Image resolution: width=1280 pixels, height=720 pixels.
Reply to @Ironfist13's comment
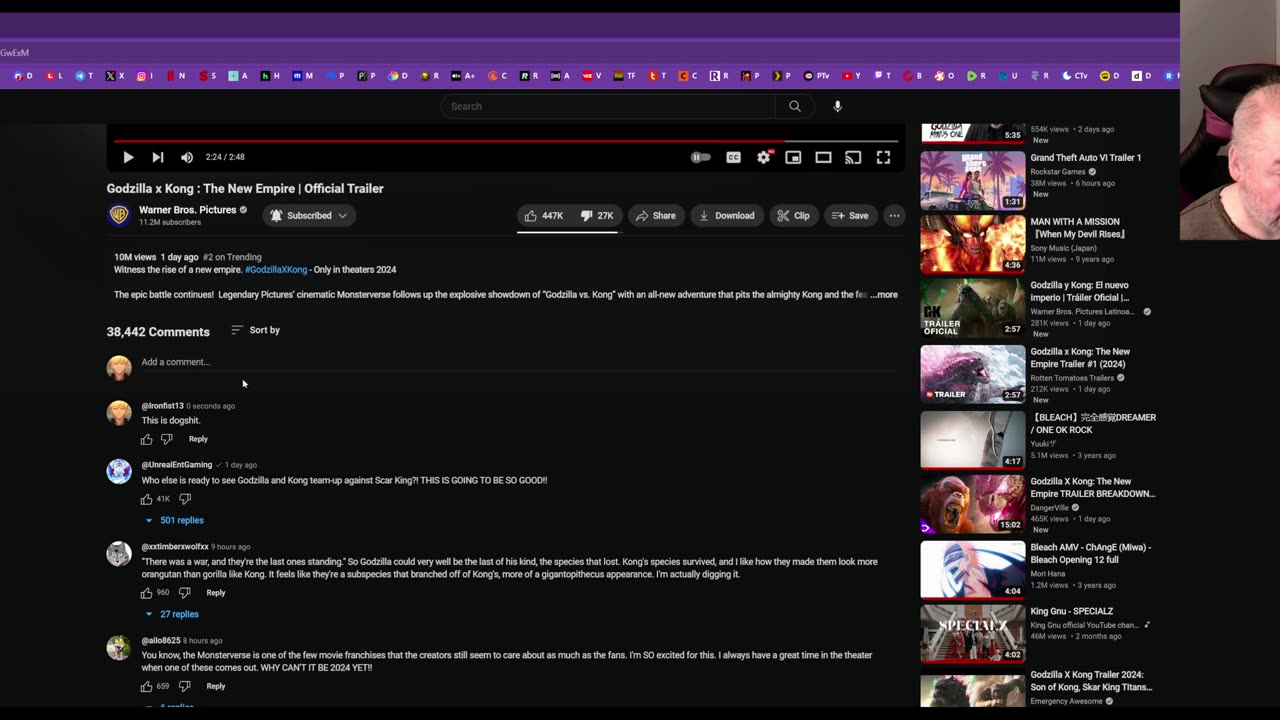coord(198,439)
